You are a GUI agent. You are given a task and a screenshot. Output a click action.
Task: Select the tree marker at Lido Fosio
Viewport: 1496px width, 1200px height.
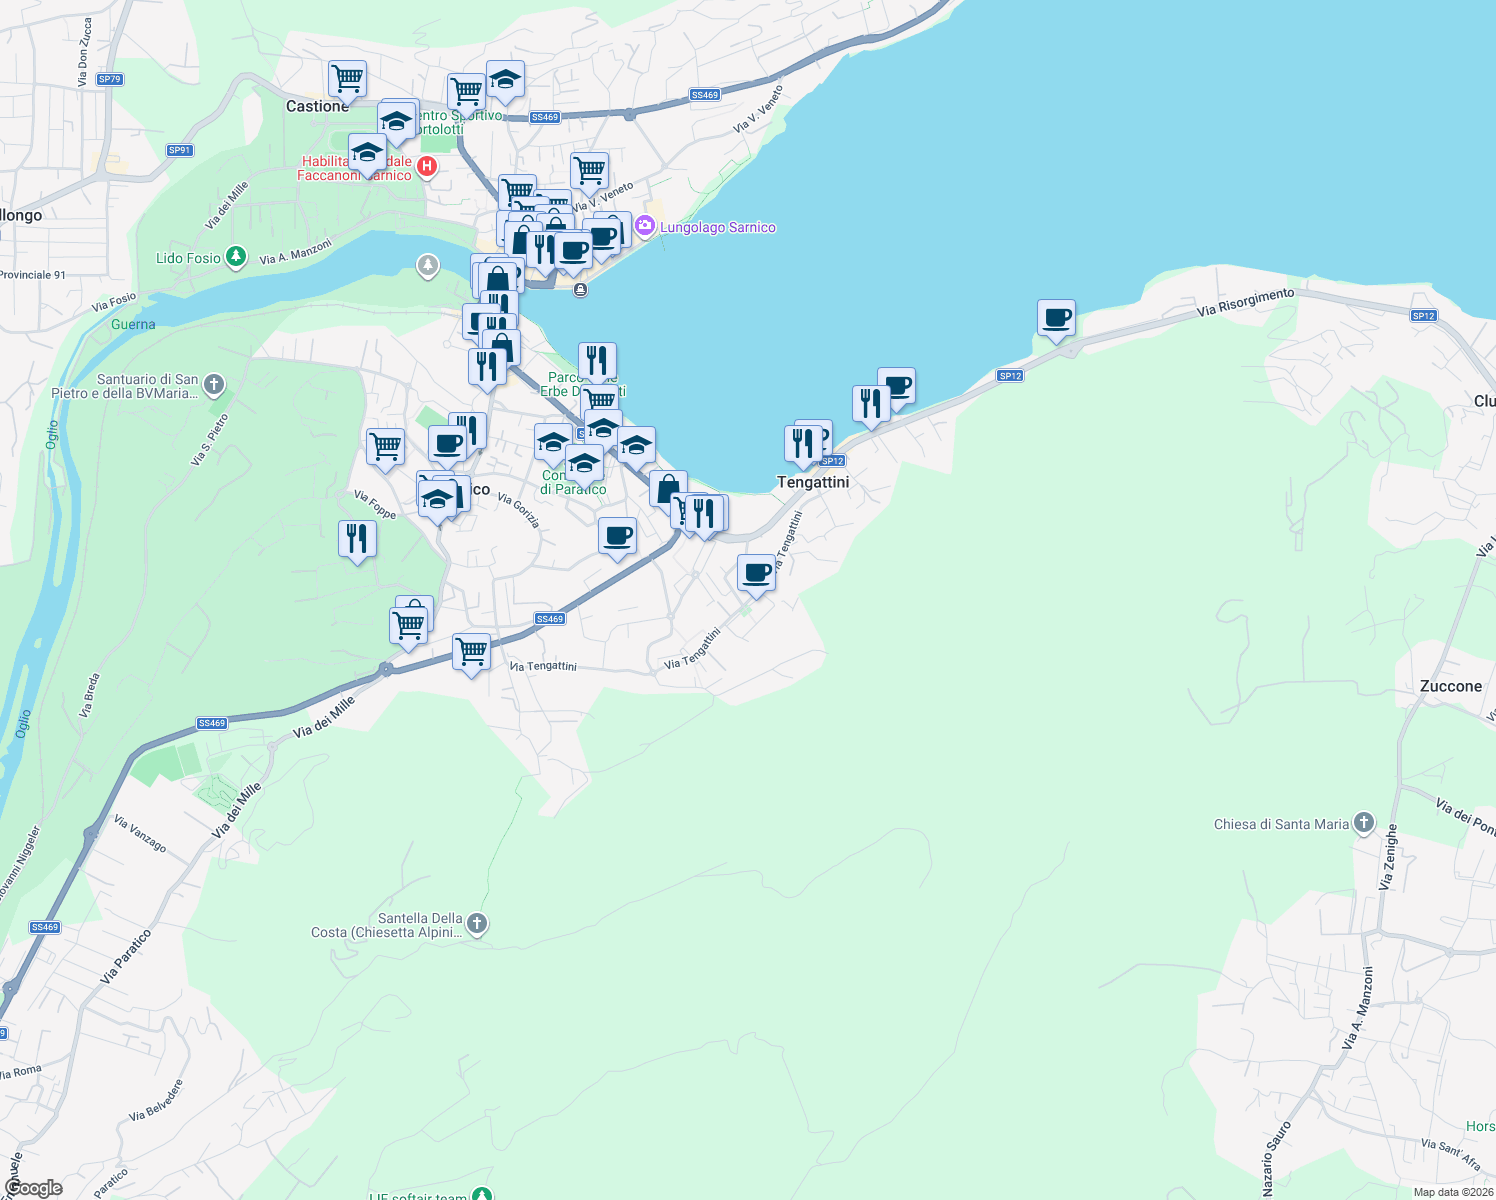234,257
